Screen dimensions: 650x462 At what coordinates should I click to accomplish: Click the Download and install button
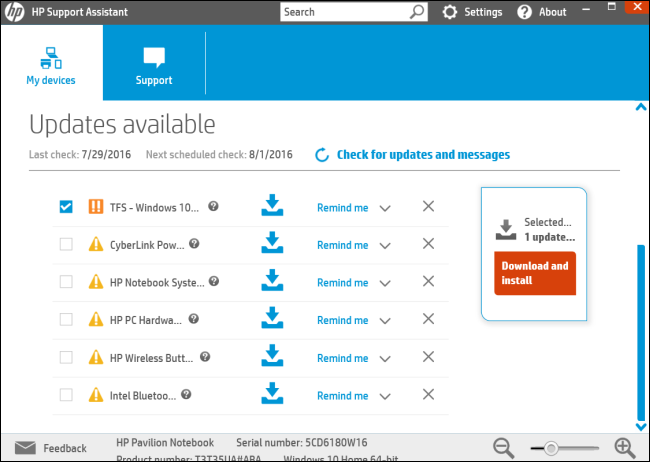(x=535, y=273)
